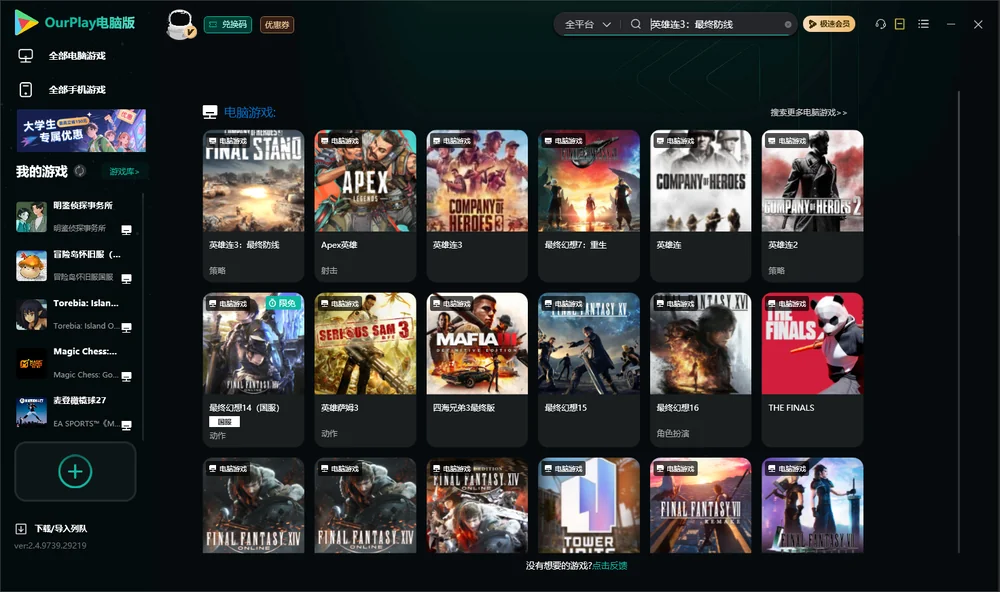Expand the 游戏库> library link
This screenshot has width=1000, height=592.
pyautogui.click(x=124, y=172)
